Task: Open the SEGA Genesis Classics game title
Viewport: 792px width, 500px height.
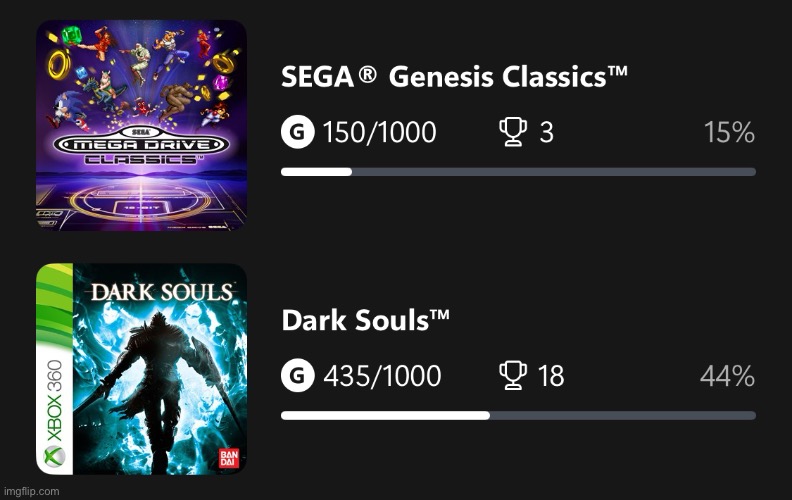Action: pos(455,78)
